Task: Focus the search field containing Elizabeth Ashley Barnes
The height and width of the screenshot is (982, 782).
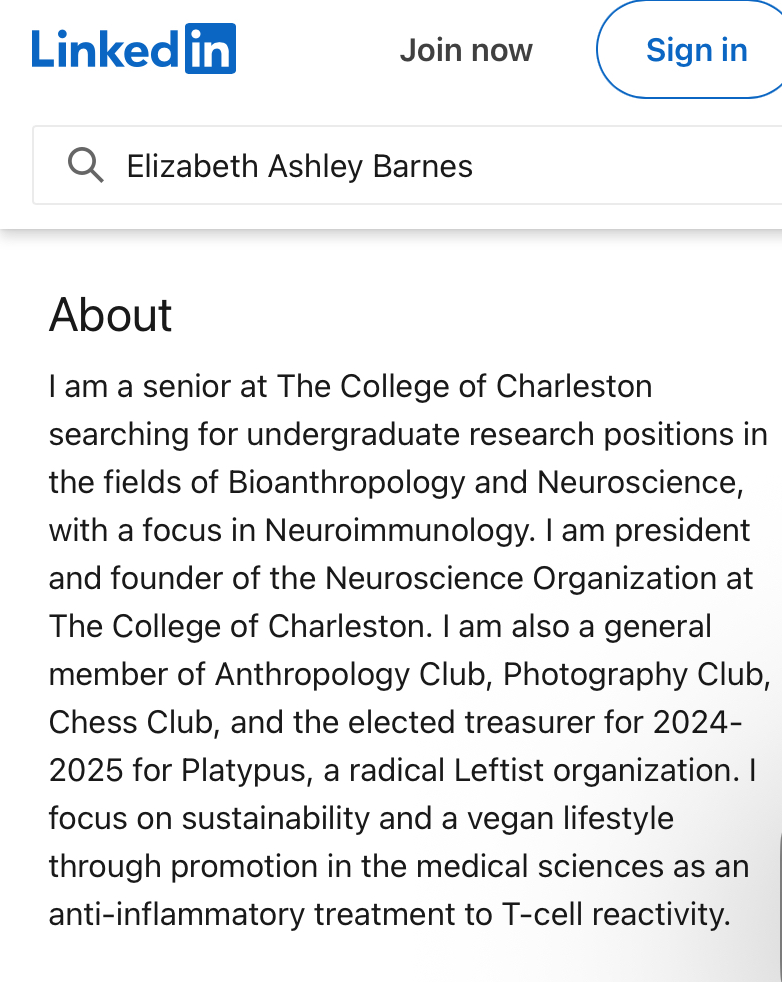Action: coord(408,165)
